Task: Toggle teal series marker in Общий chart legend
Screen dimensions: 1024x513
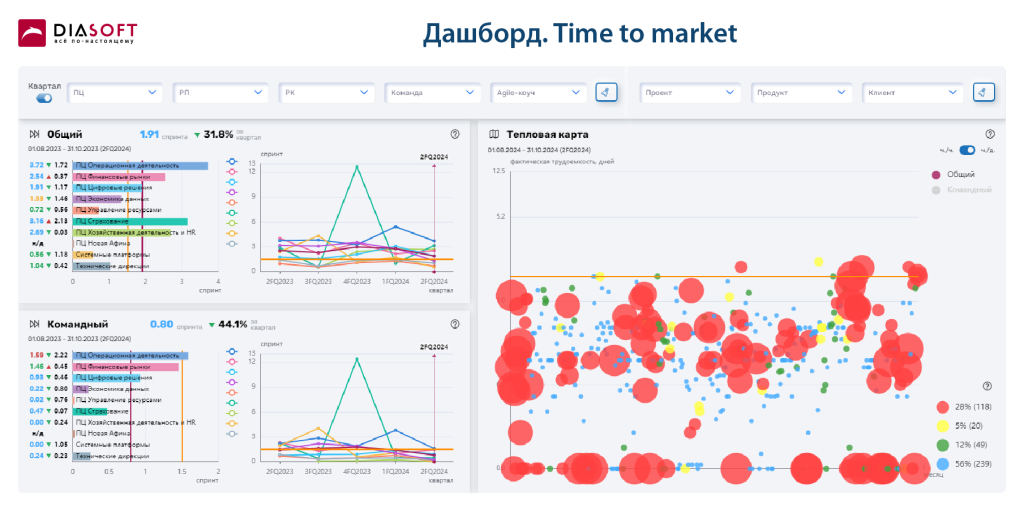Action: pos(232,213)
